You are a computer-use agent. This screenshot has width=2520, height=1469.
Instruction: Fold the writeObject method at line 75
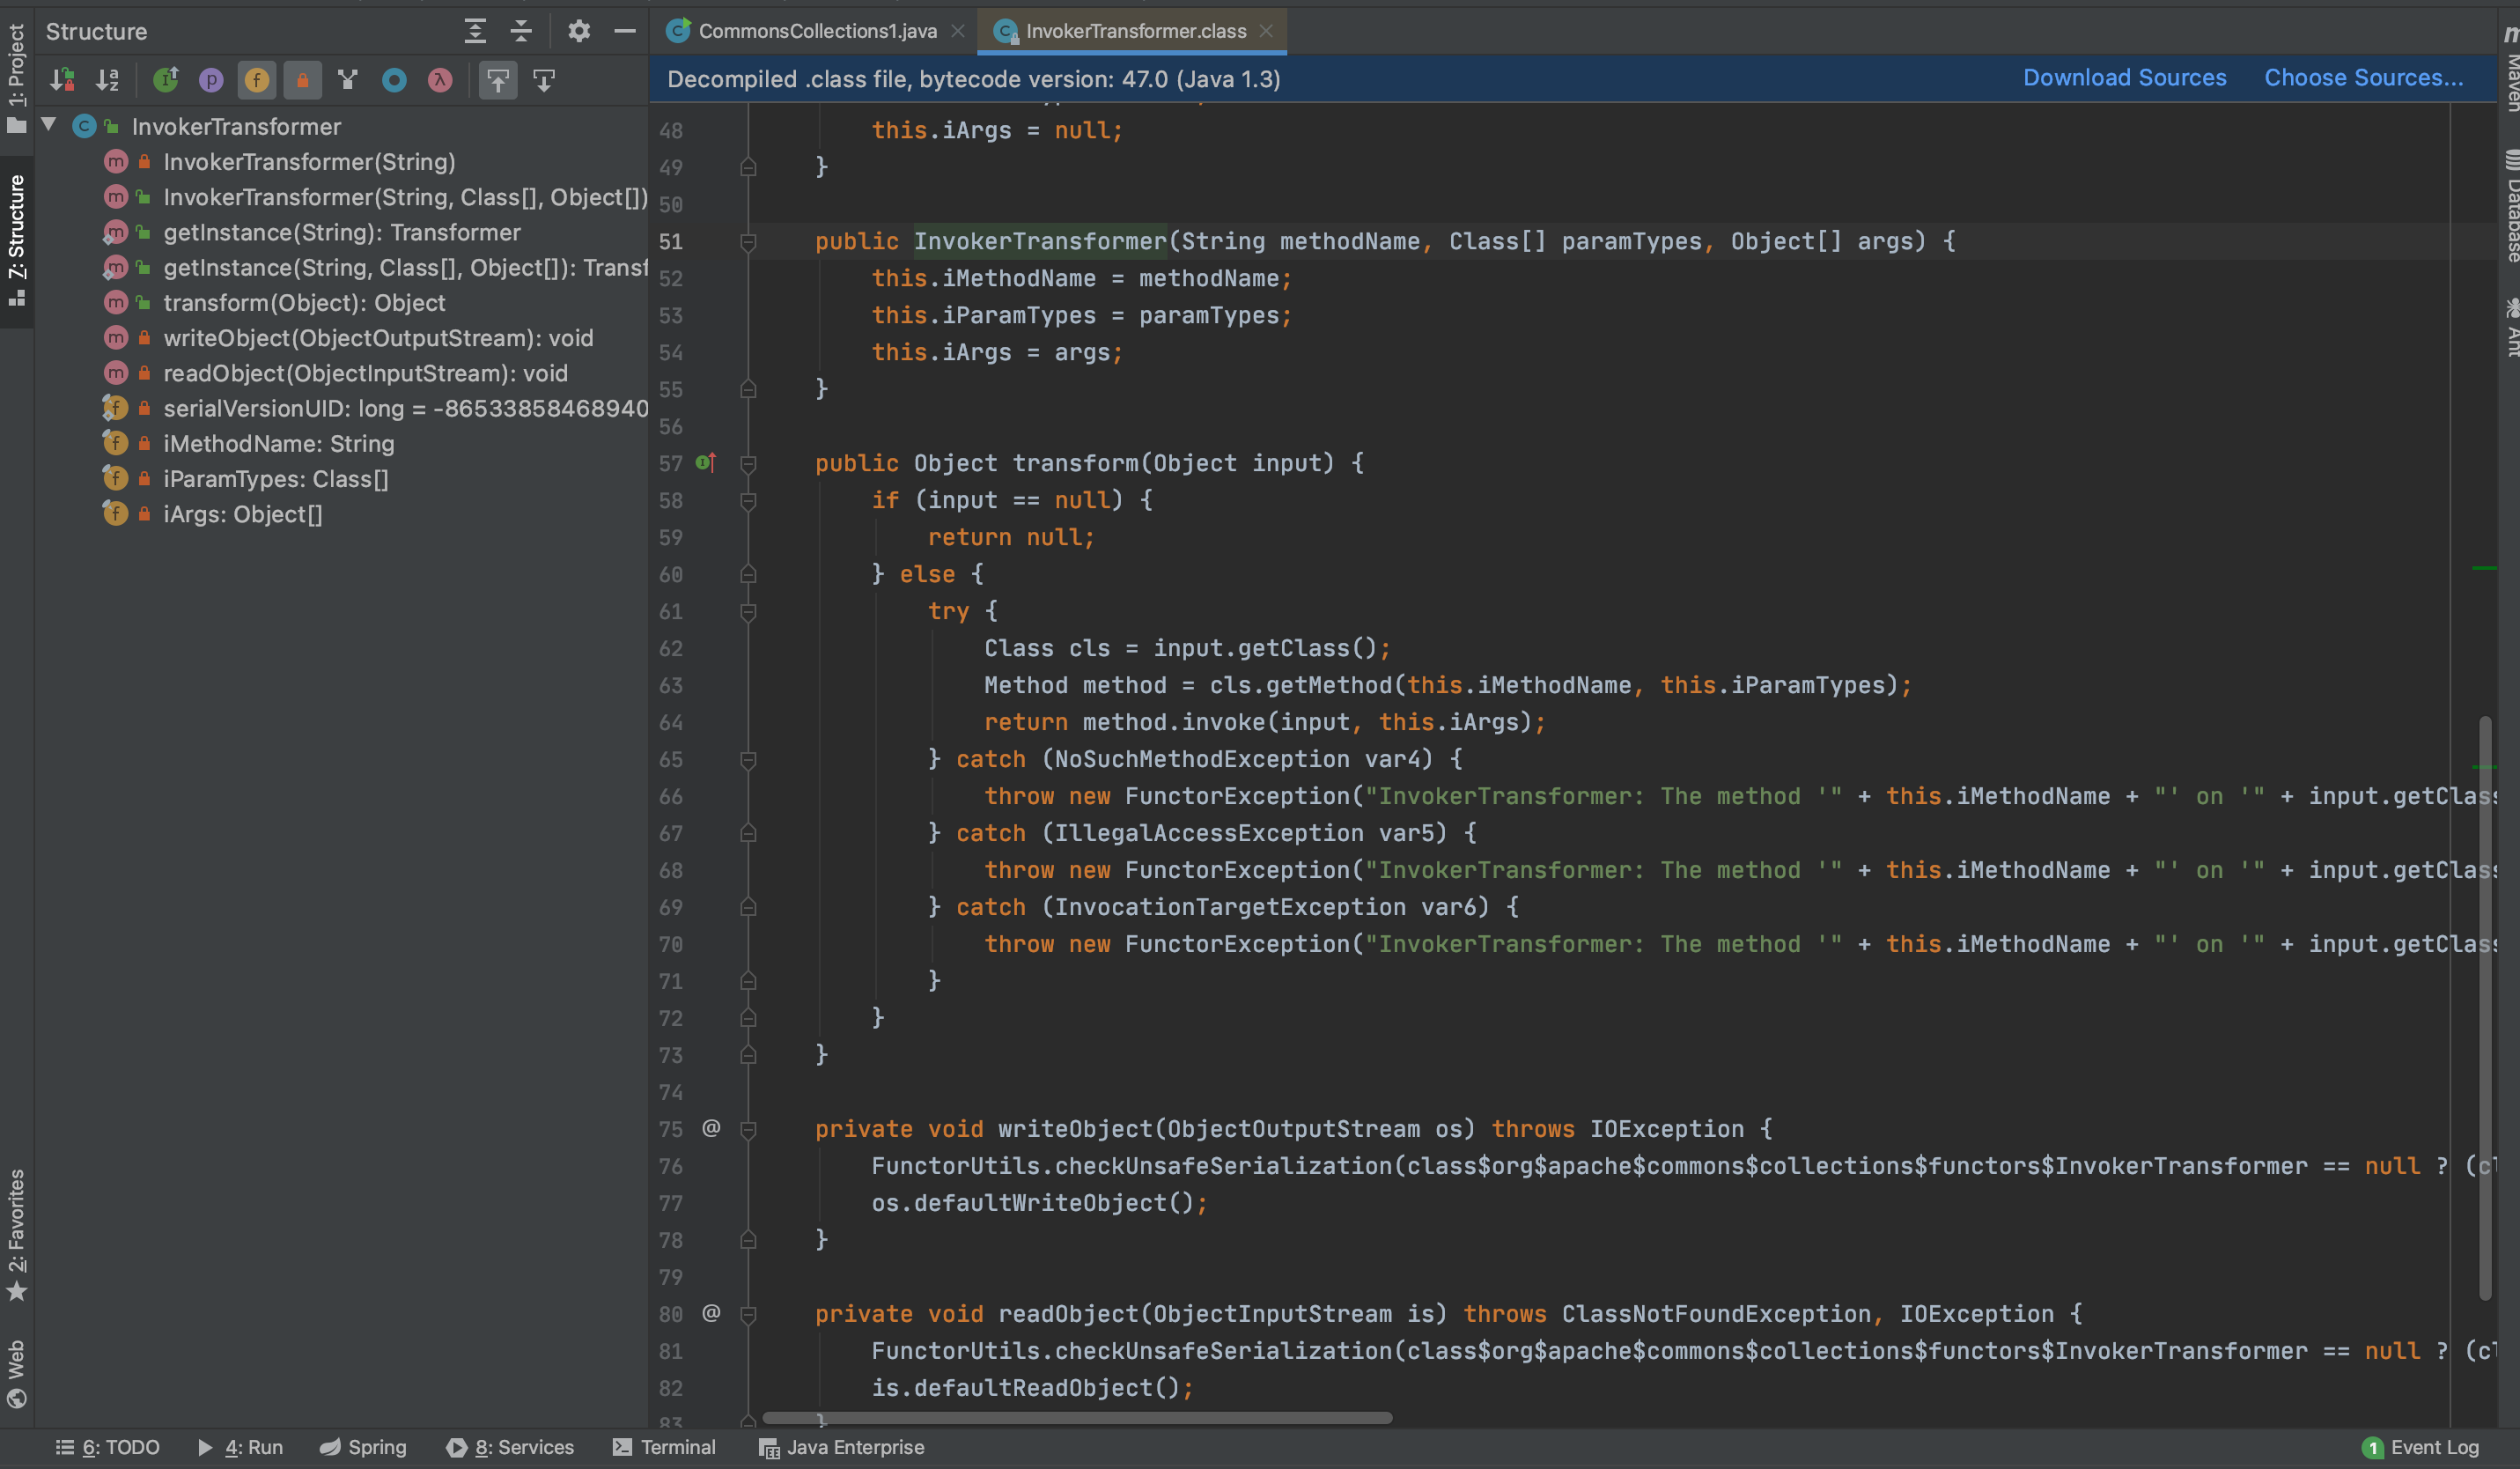coord(748,1129)
